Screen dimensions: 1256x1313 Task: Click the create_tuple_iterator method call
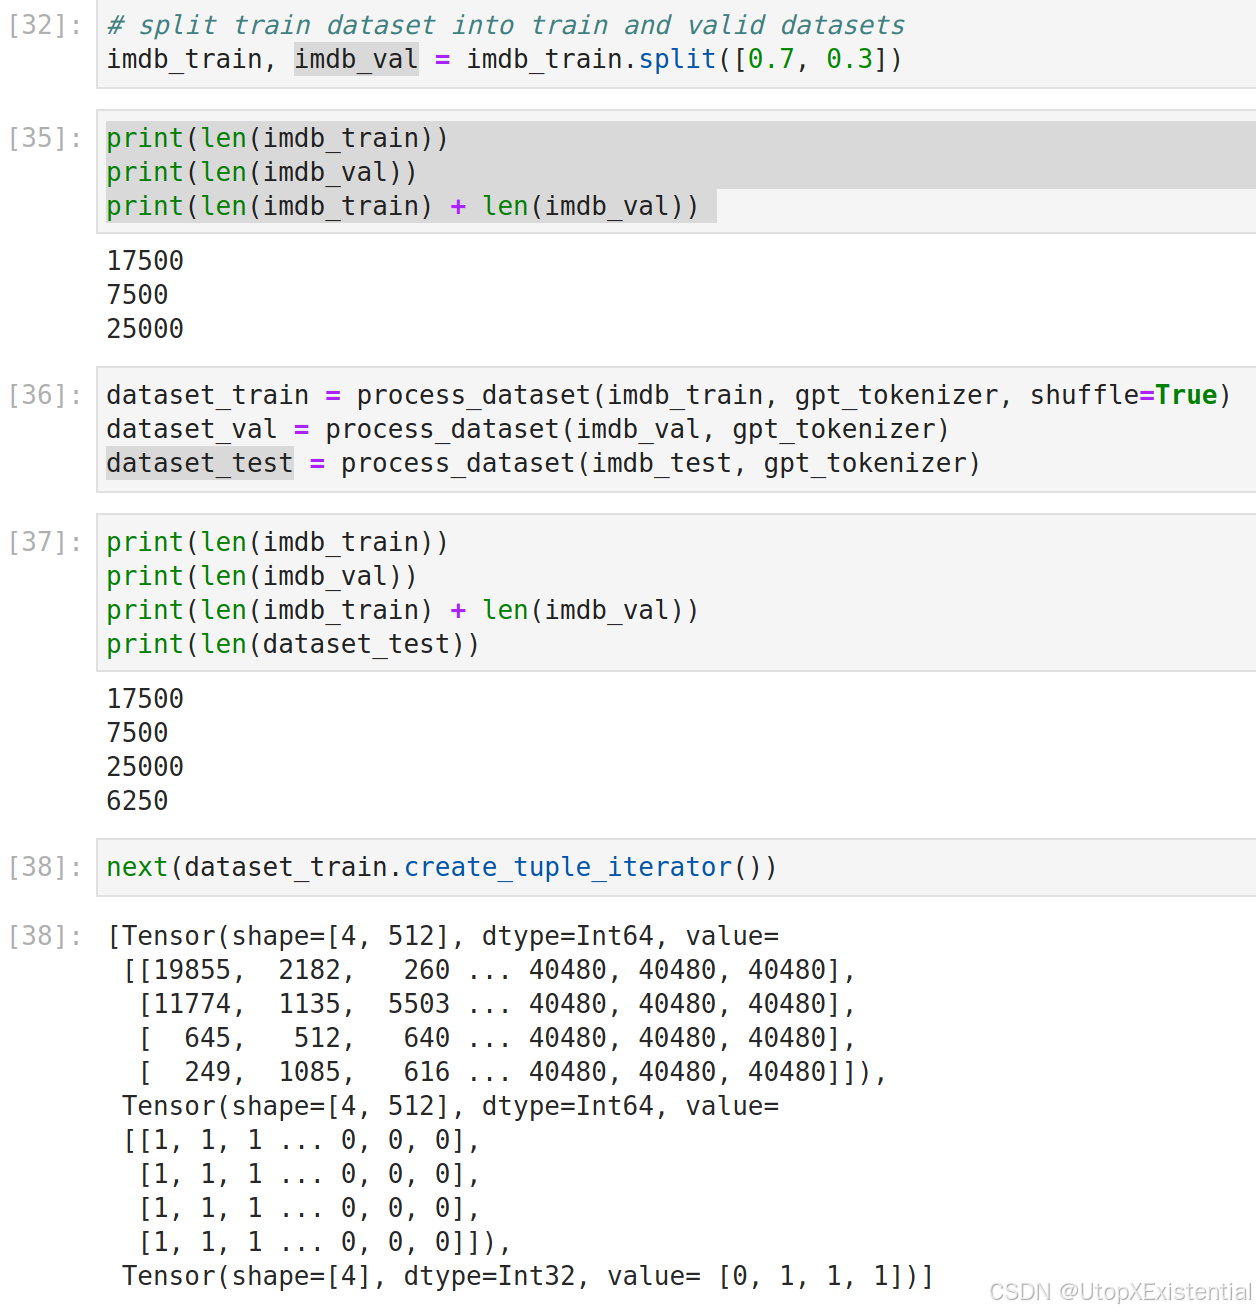[x=568, y=867]
